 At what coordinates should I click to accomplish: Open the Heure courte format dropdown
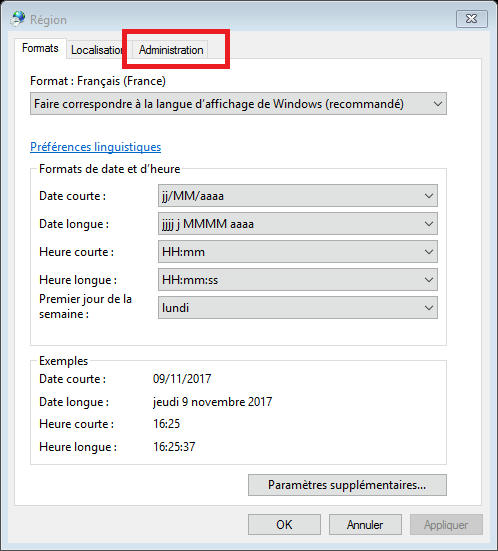(x=298, y=252)
